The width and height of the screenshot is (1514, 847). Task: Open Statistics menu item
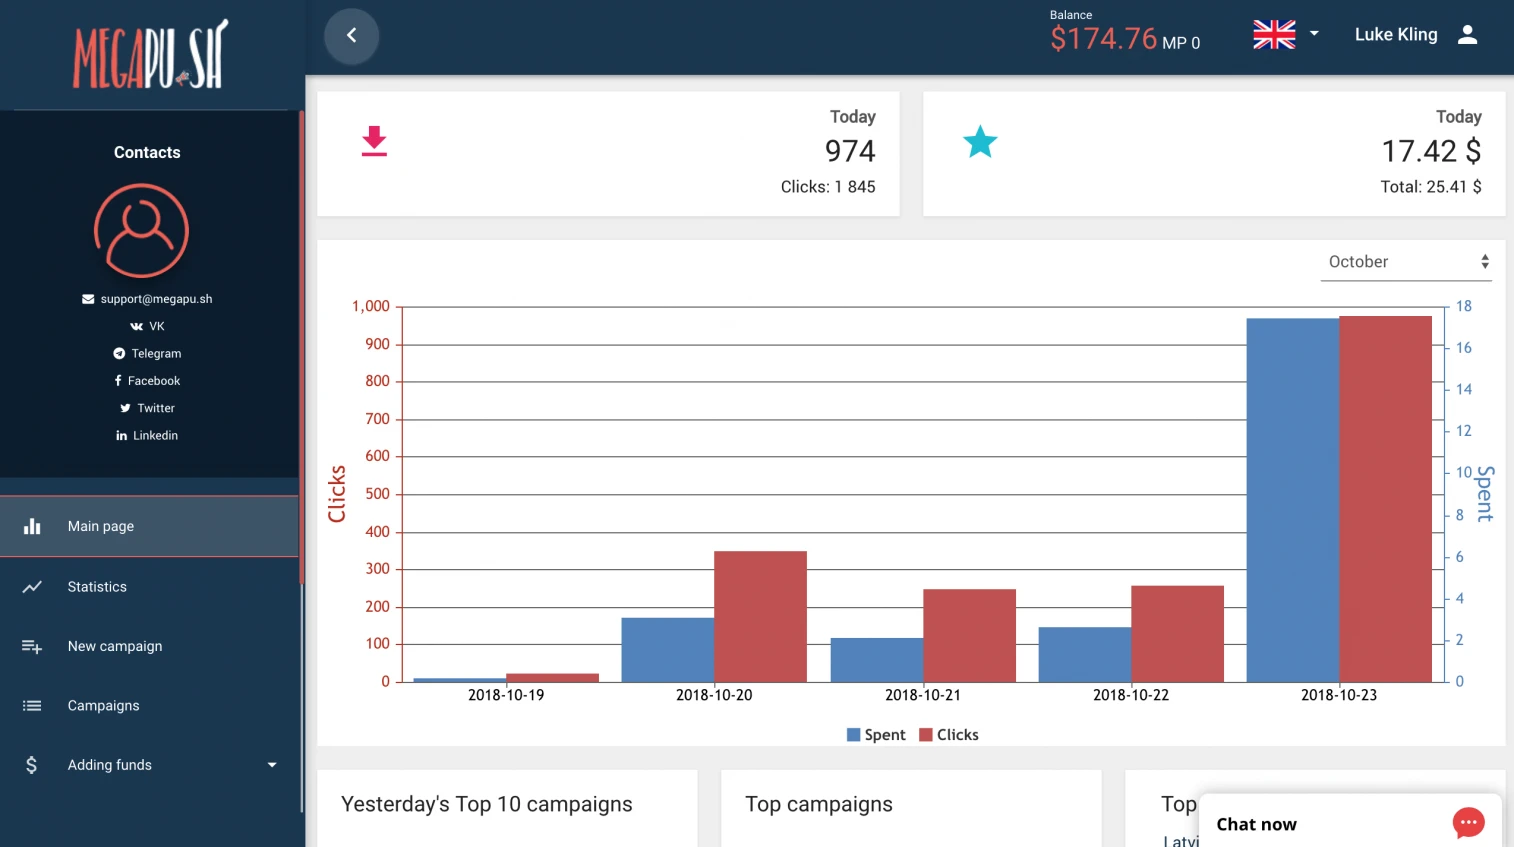tap(149, 587)
